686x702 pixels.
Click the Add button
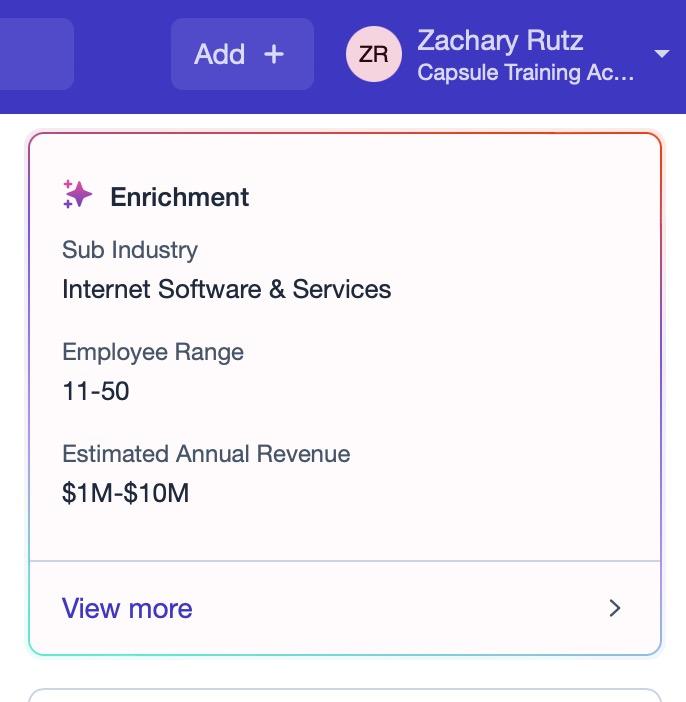(x=241, y=54)
